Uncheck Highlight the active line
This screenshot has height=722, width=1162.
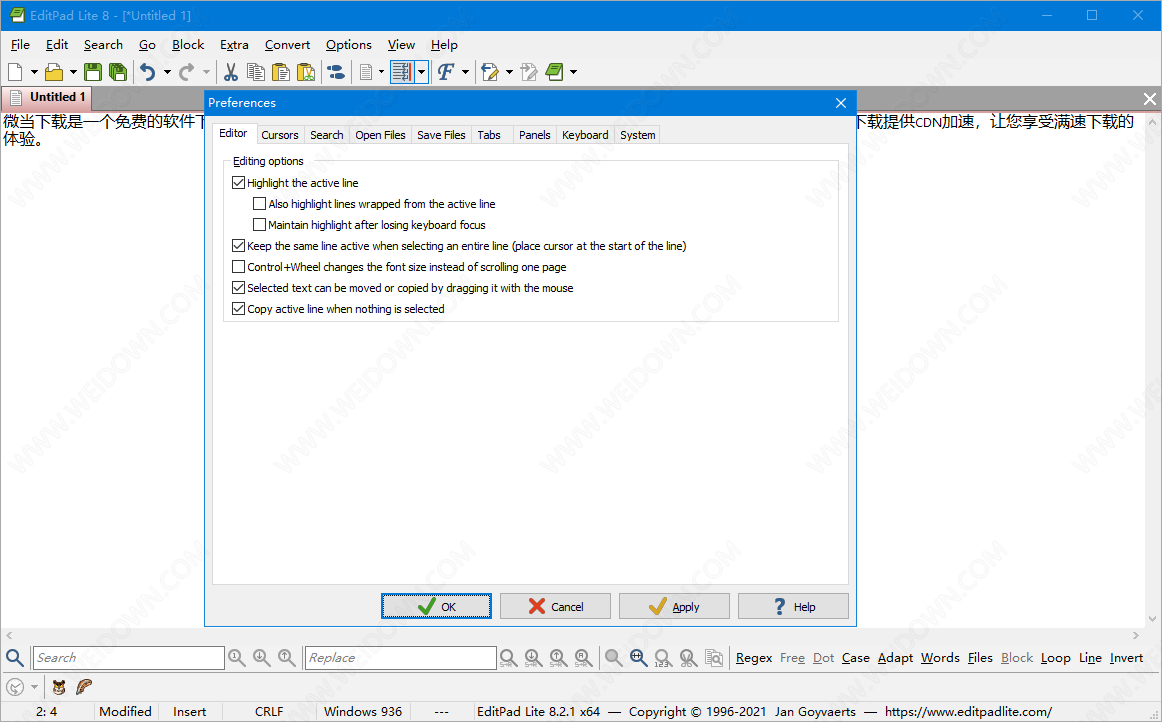tap(239, 182)
